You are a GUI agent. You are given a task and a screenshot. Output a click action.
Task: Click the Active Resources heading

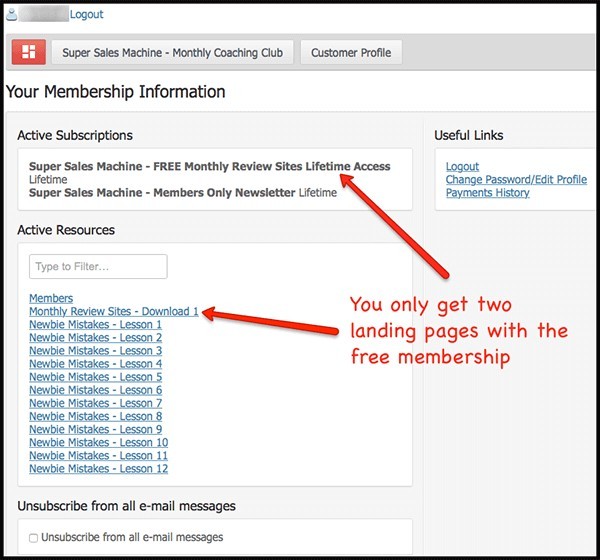(x=66, y=230)
